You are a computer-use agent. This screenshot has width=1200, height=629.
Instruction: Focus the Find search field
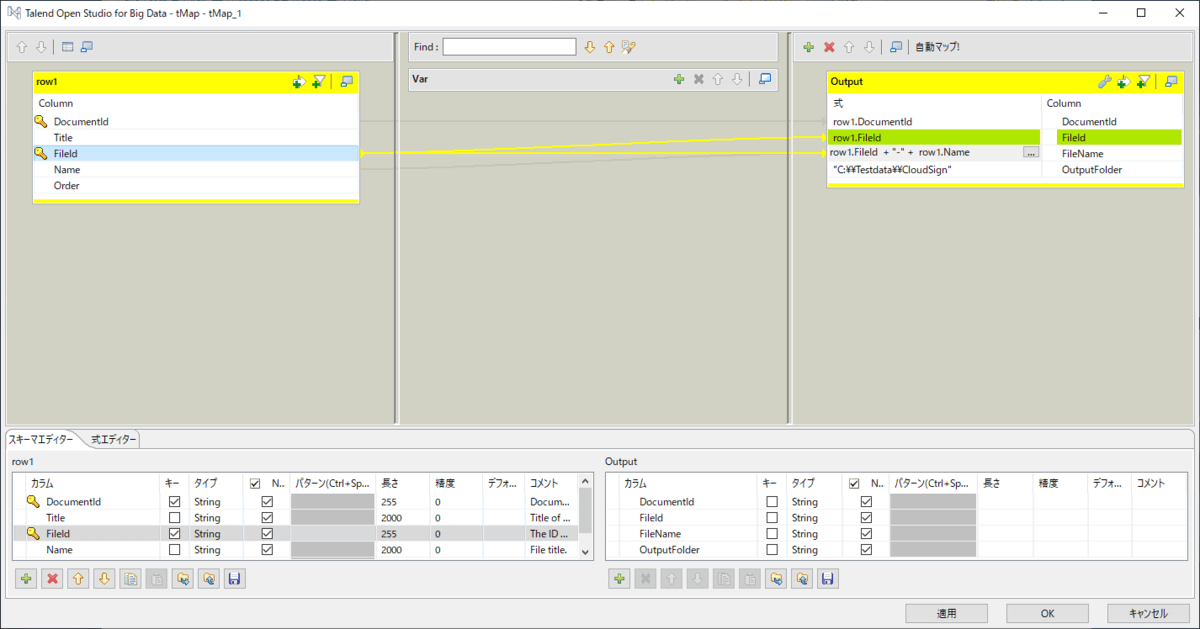pos(510,47)
